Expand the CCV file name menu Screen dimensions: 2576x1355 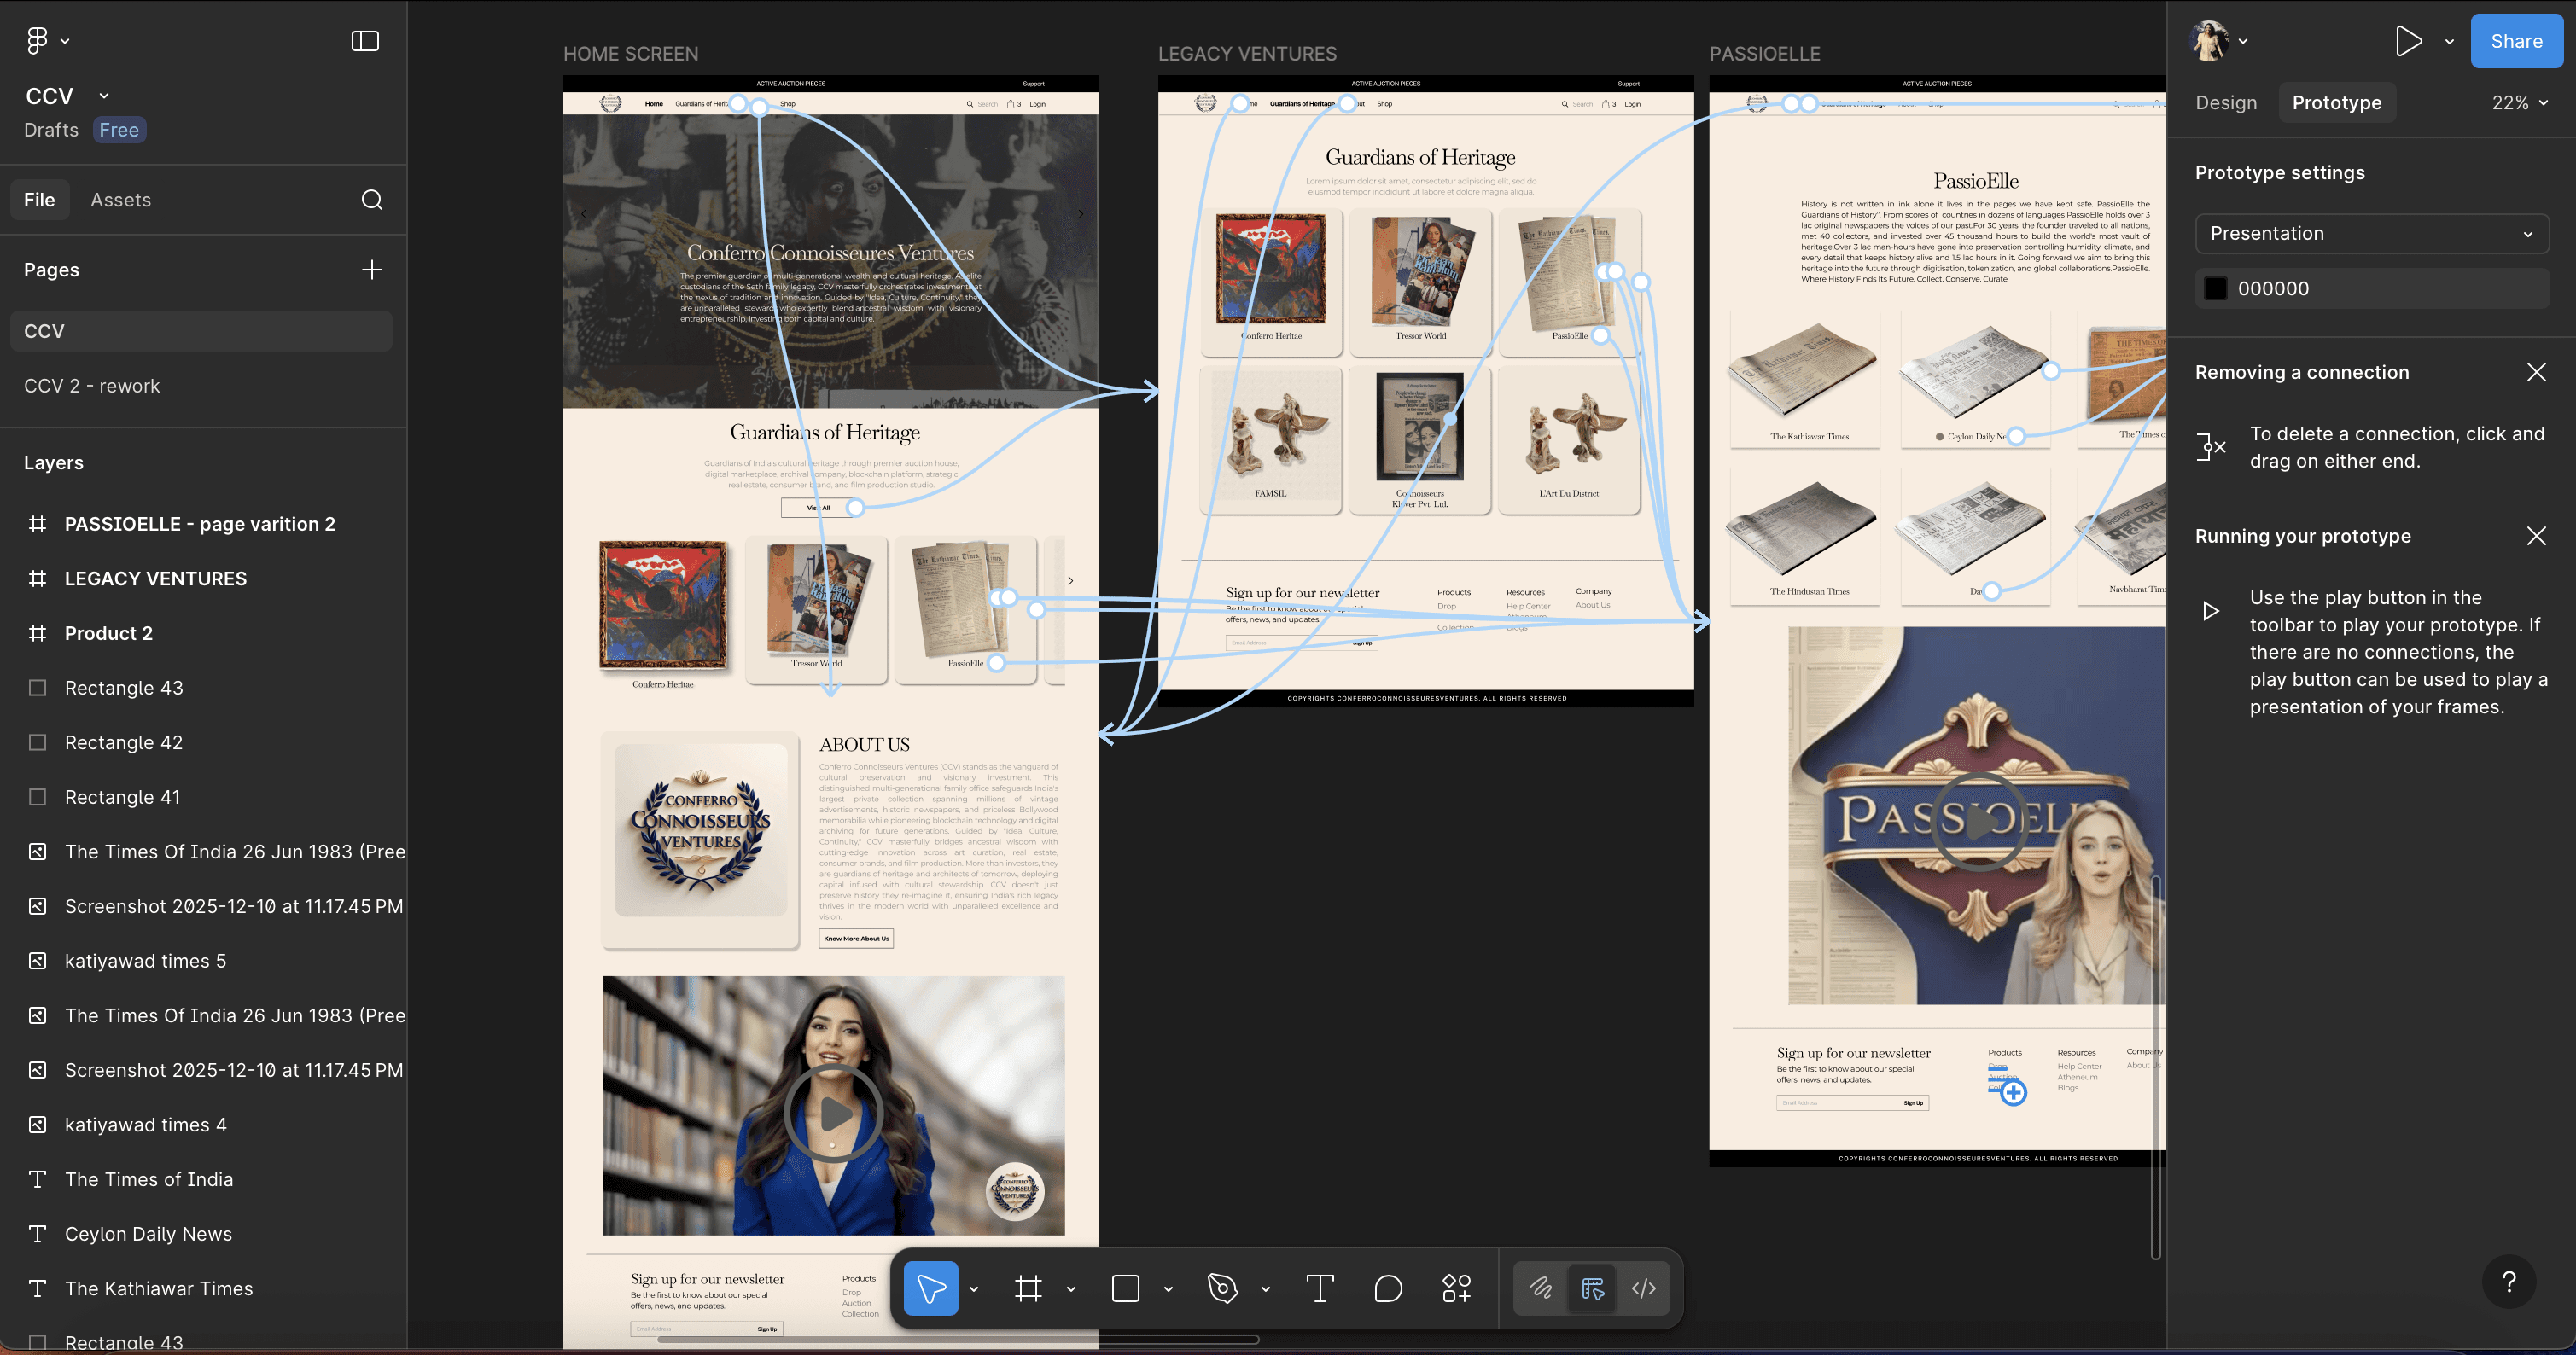click(104, 96)
